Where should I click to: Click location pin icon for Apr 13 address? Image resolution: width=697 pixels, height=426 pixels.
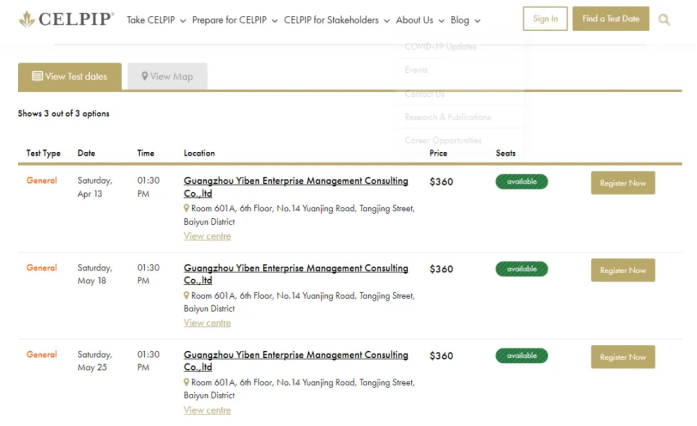click(186, 208)
